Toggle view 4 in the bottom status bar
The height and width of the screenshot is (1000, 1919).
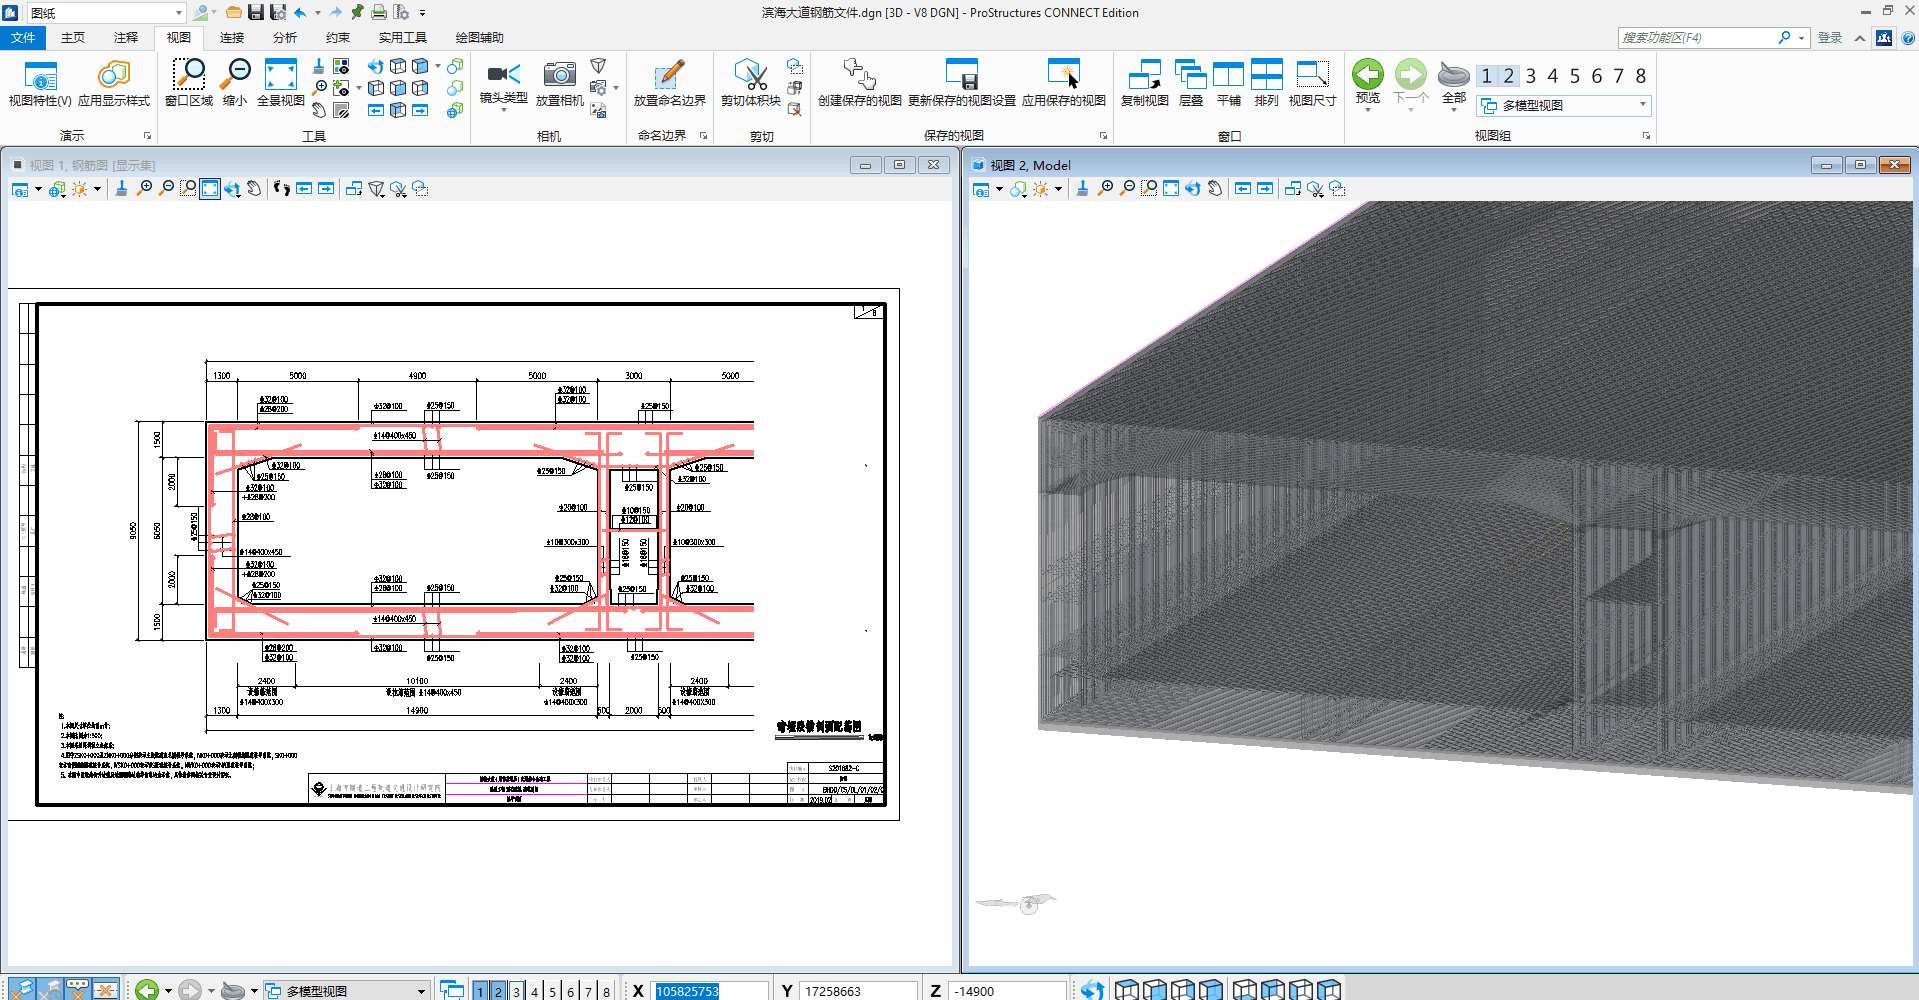(x=534, y=991)
